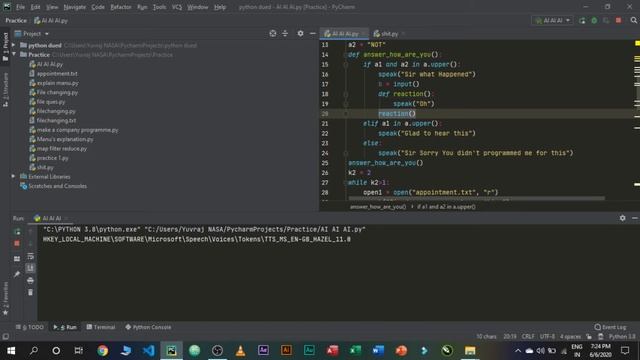Open run configuration dropdown AI AI AI
The height and width of the screenshot is (360, 640).
point(552,20)
